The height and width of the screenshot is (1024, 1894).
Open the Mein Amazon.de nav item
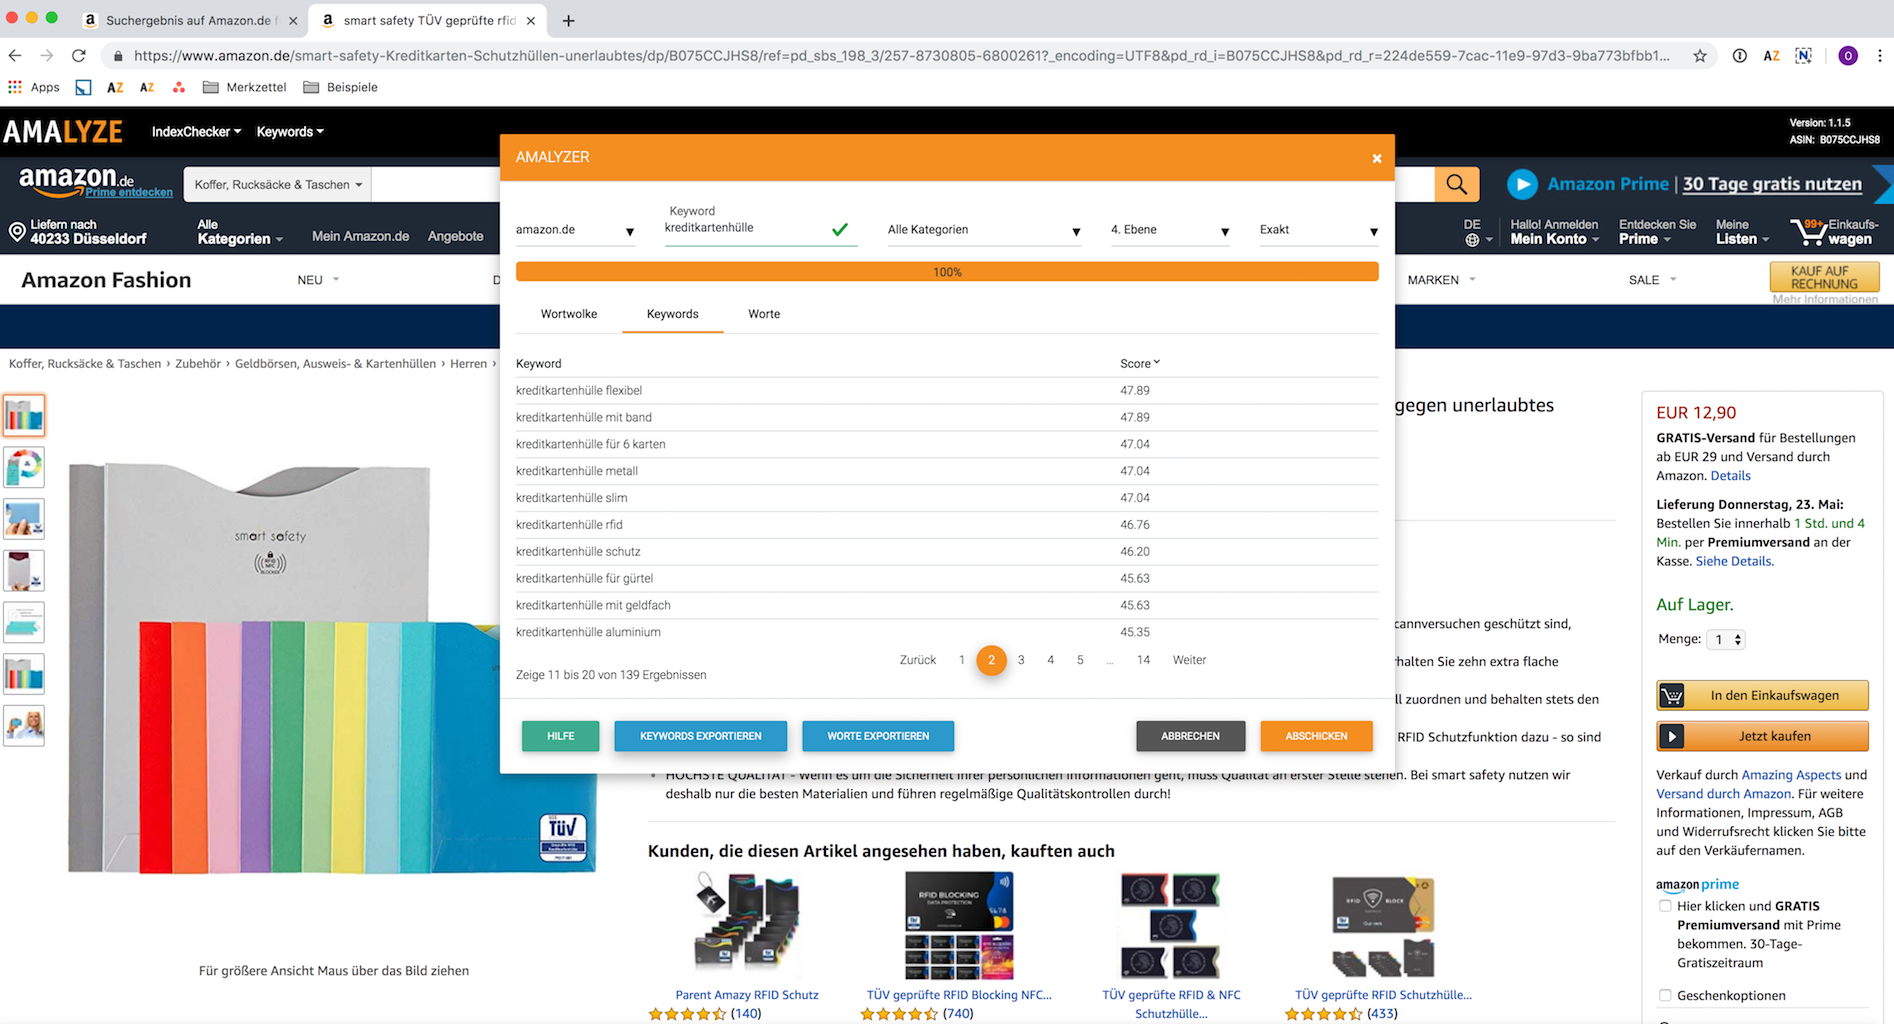tap(360, 236)
